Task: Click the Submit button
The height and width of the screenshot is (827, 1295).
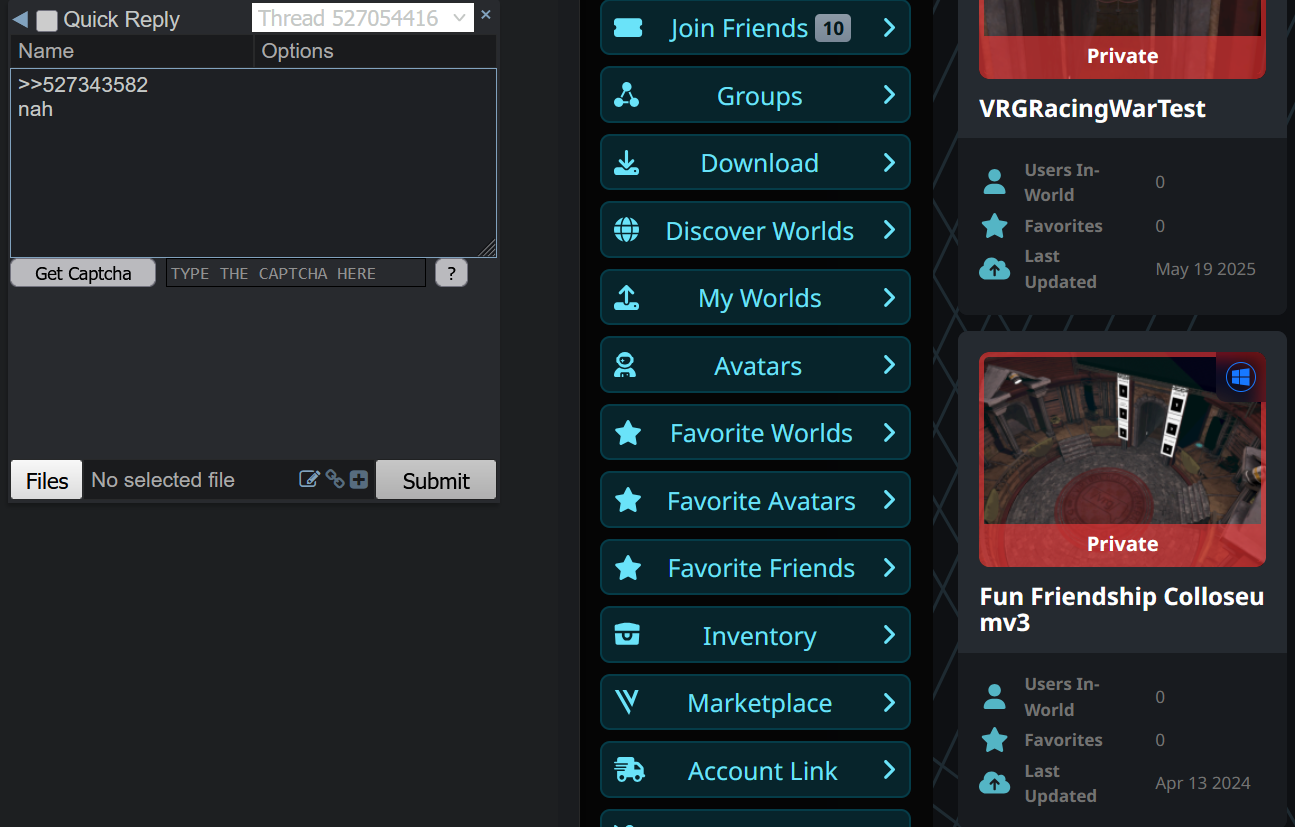Action: tap(436, 480)
